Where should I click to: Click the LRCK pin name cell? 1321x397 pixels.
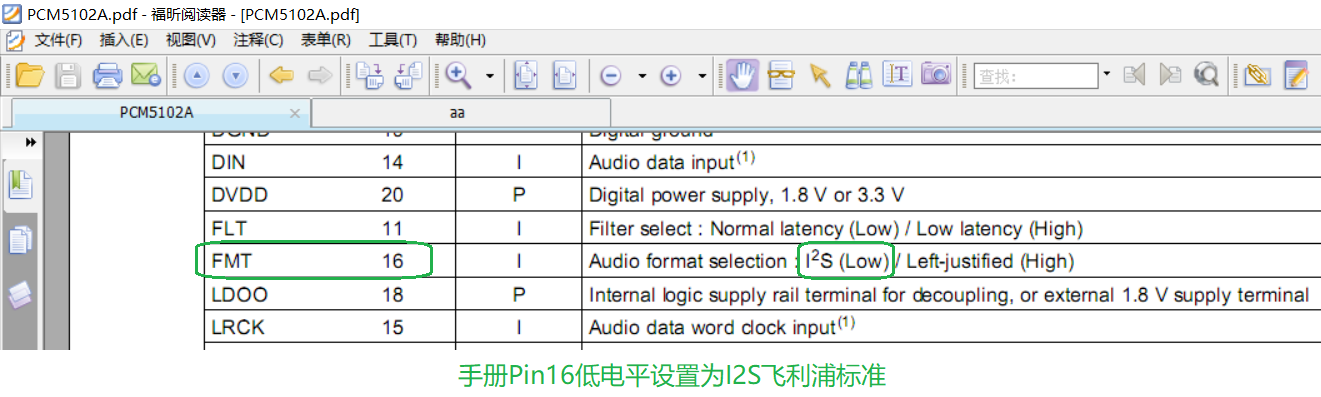(x=238, y=327)
